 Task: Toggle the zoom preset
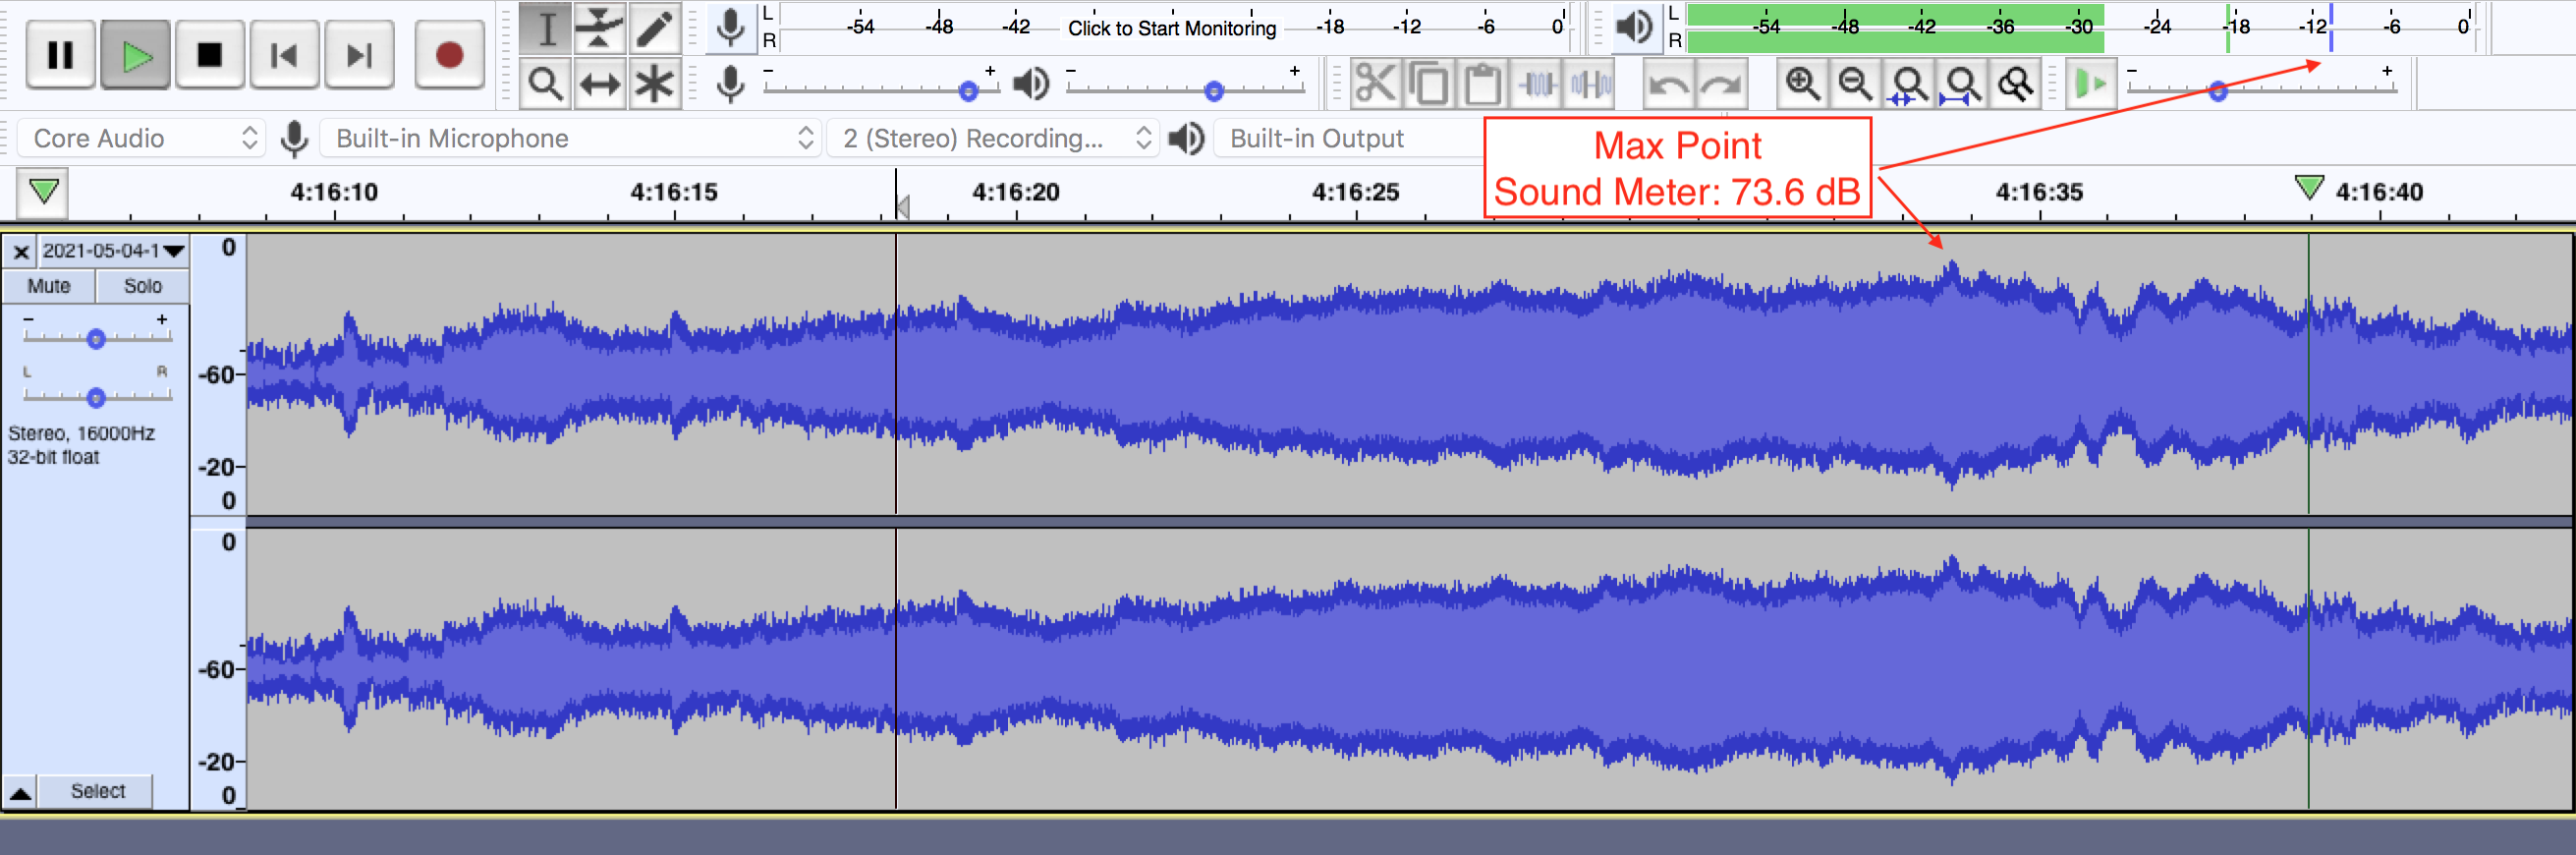(x=2015, y=83)
